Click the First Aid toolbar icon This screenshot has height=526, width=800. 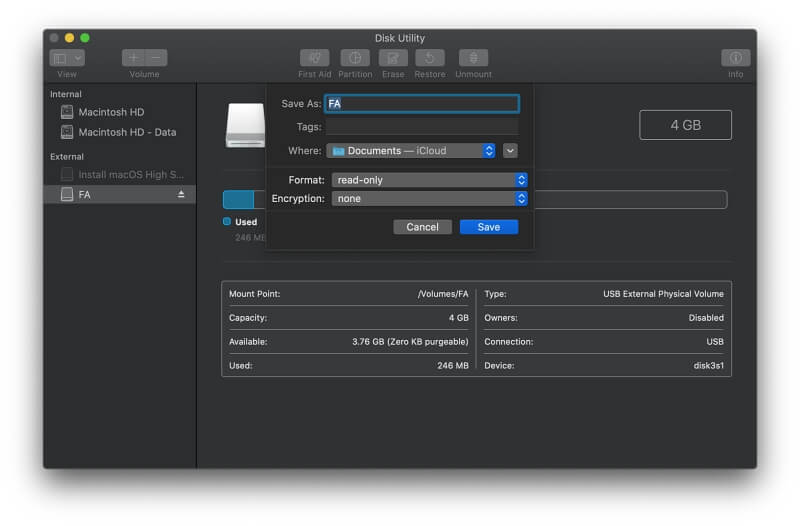coord(314,58)
